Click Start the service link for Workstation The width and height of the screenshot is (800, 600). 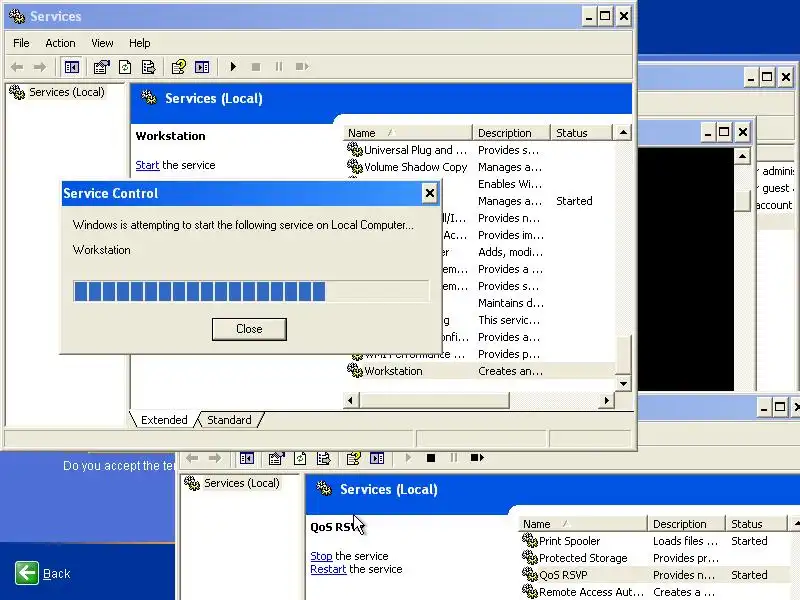(x=147, y=165)
